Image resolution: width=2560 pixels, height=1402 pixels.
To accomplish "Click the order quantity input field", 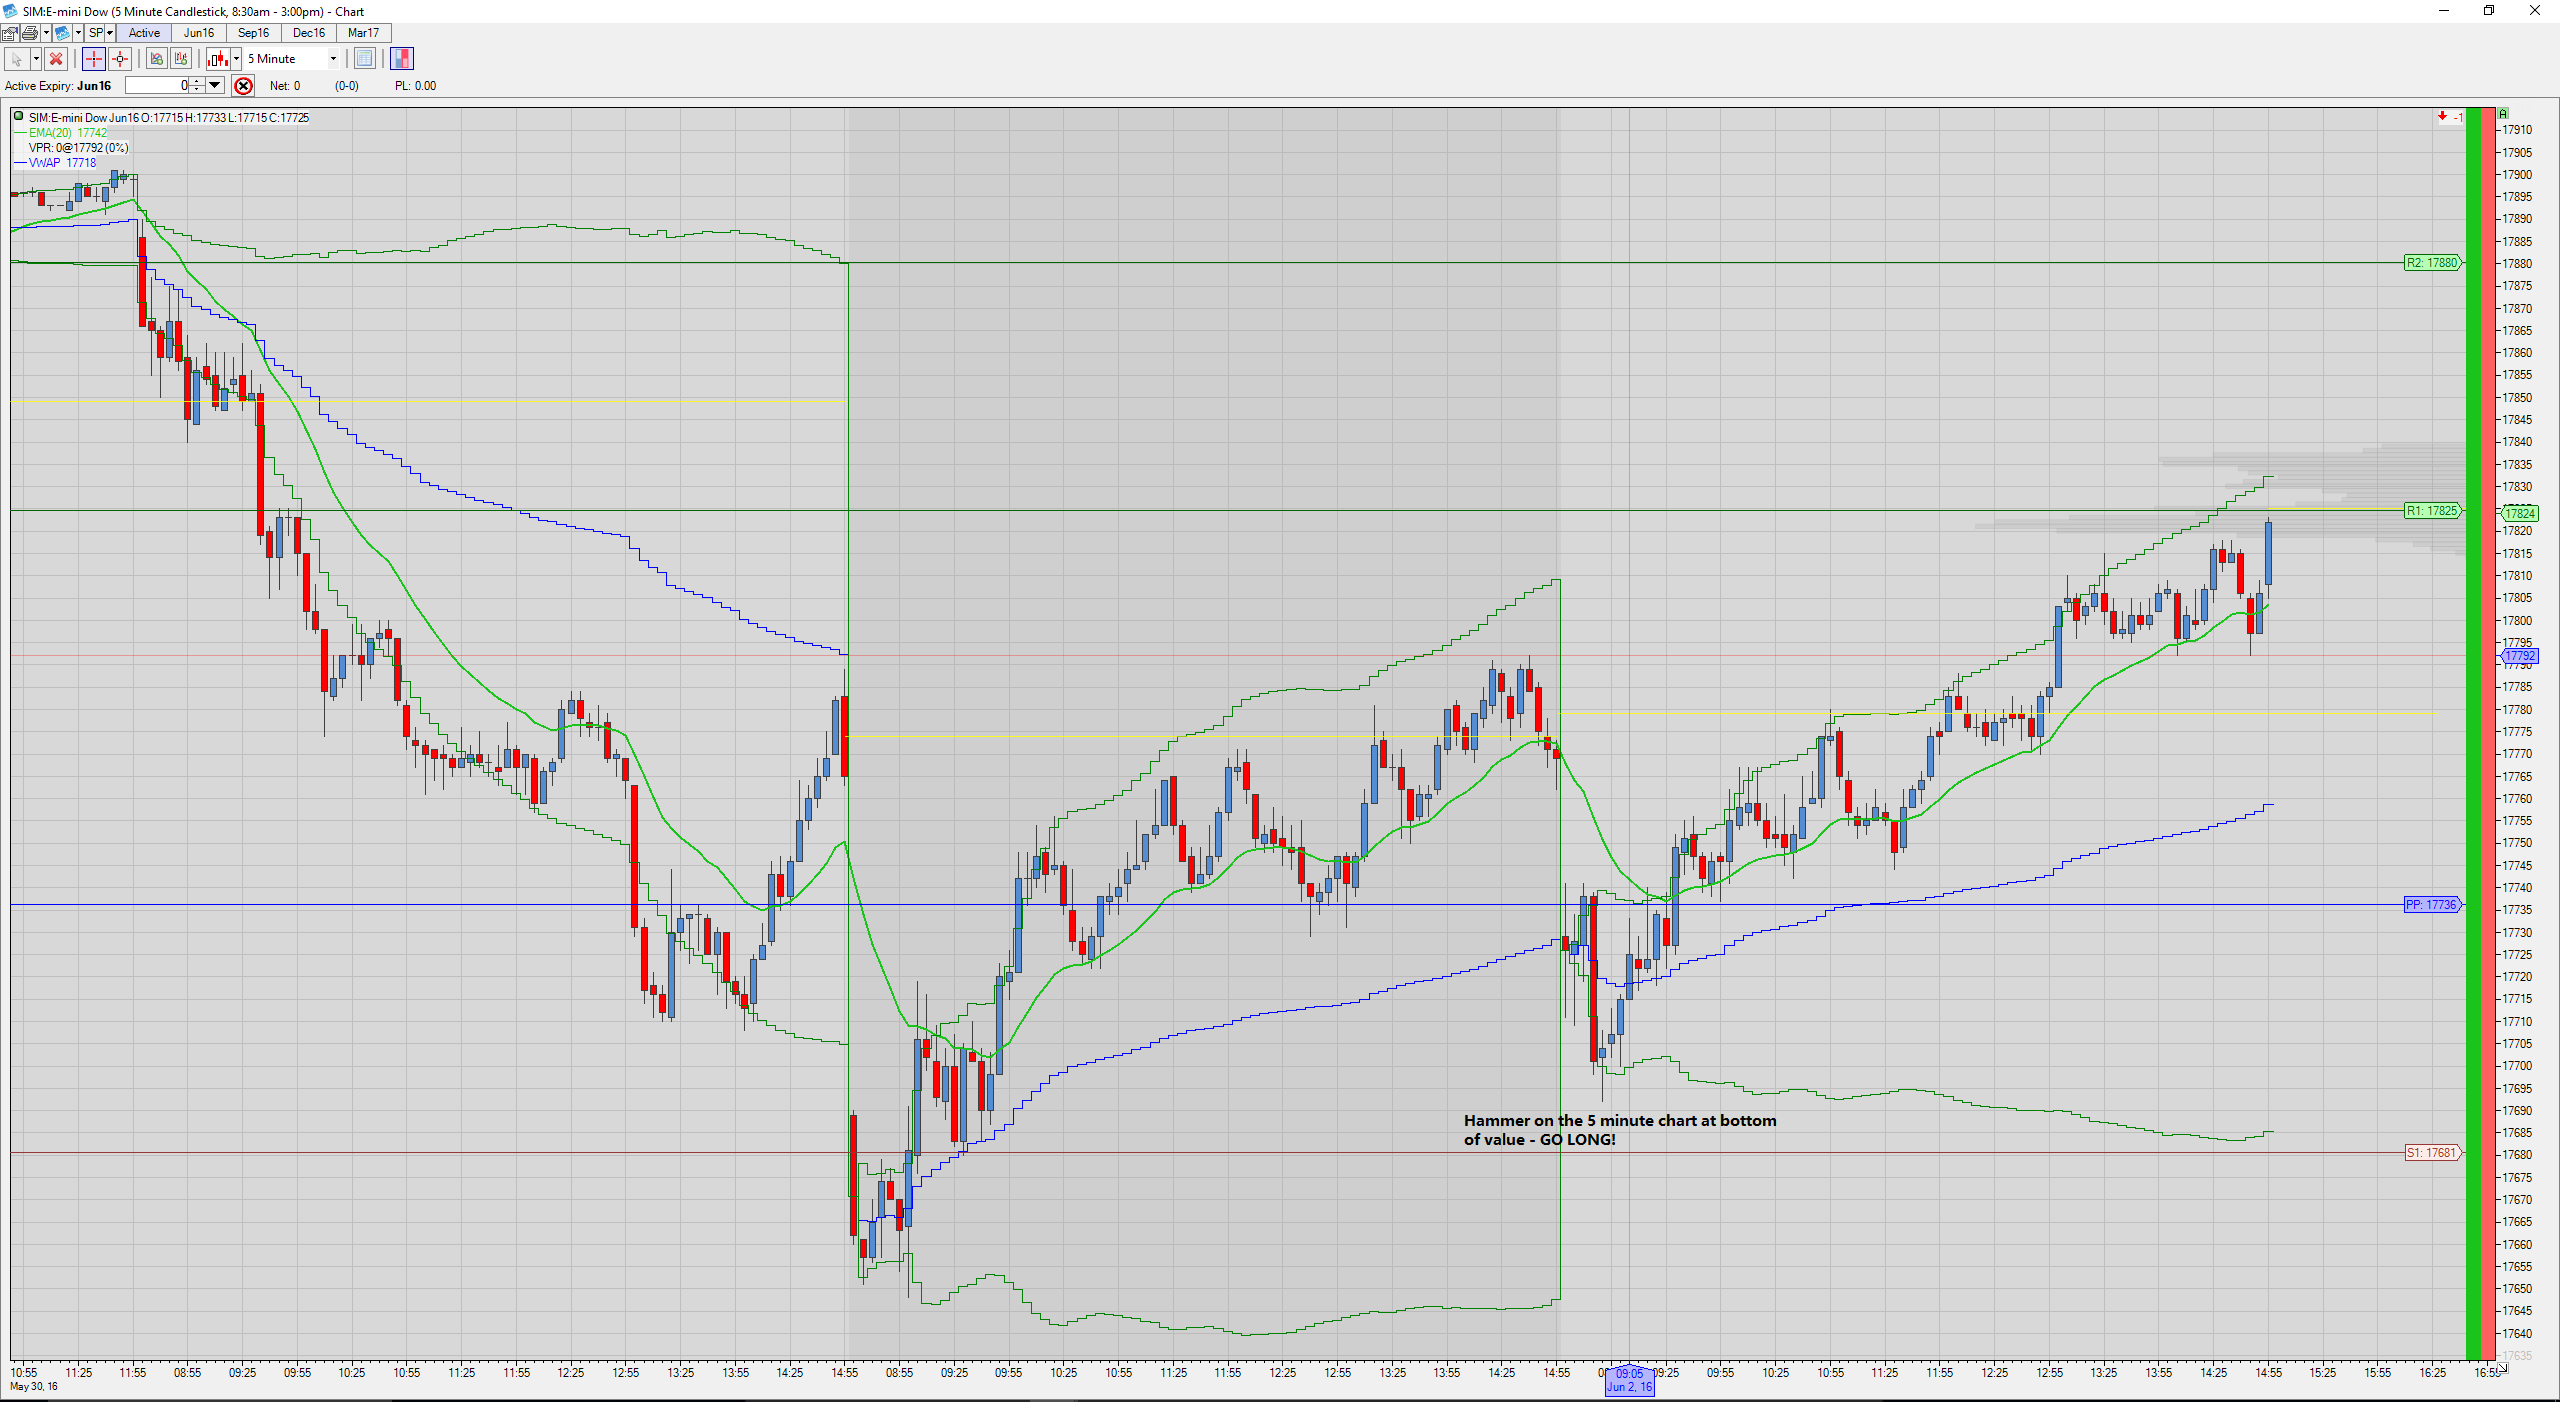I will pos(157,86).
